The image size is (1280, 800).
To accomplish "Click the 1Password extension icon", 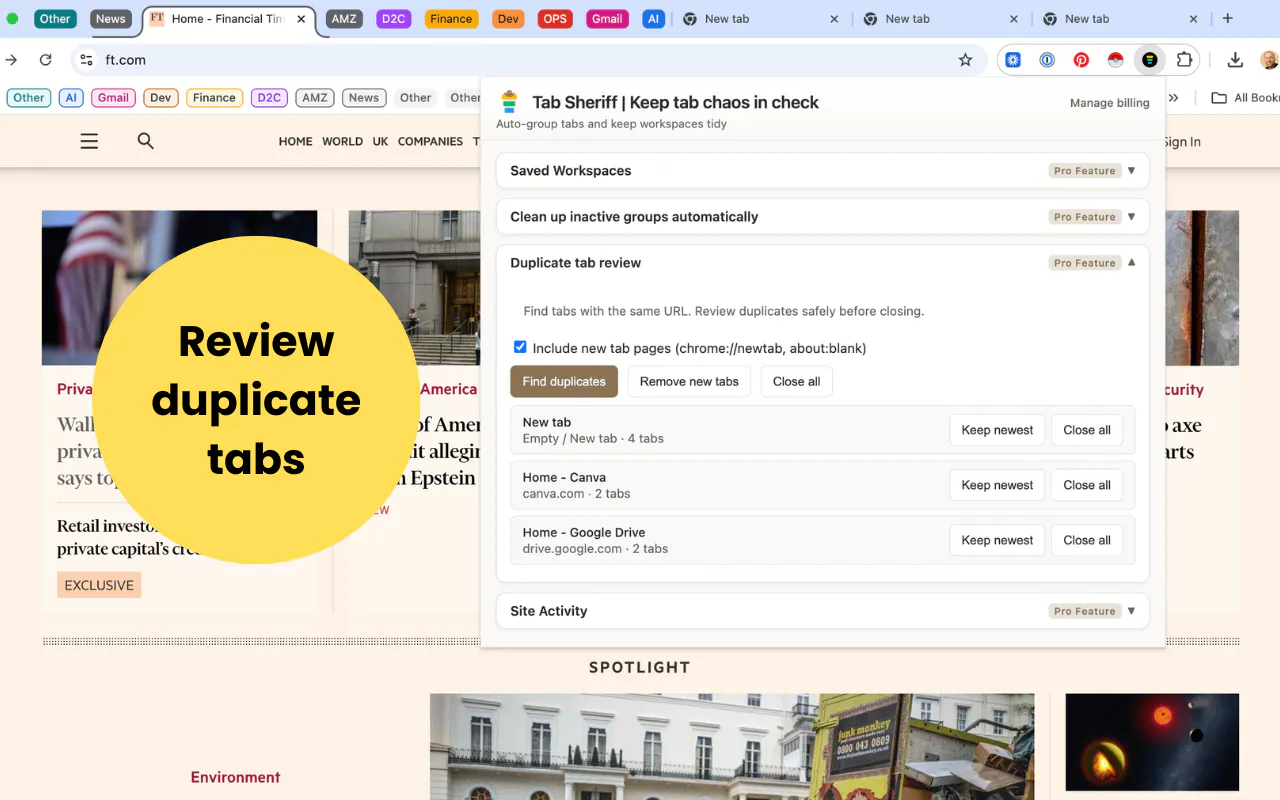I will (x=1047, y=60).
